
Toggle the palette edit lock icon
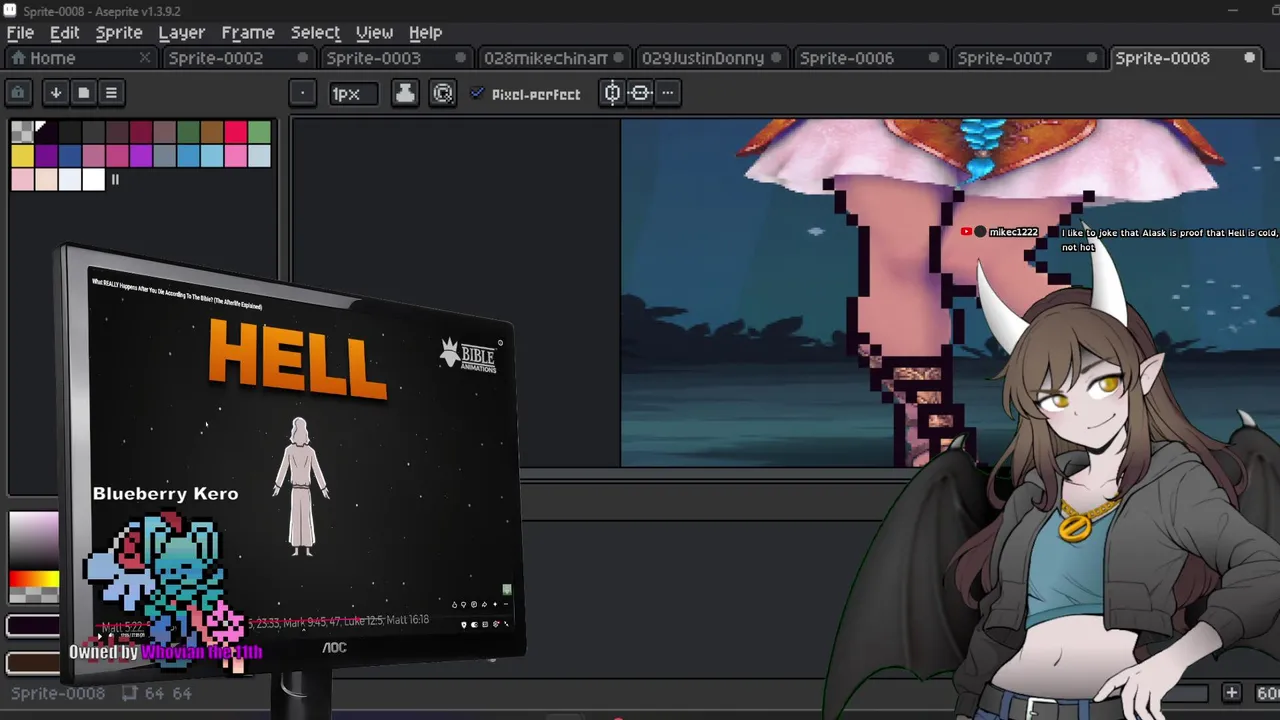[18, 93]
